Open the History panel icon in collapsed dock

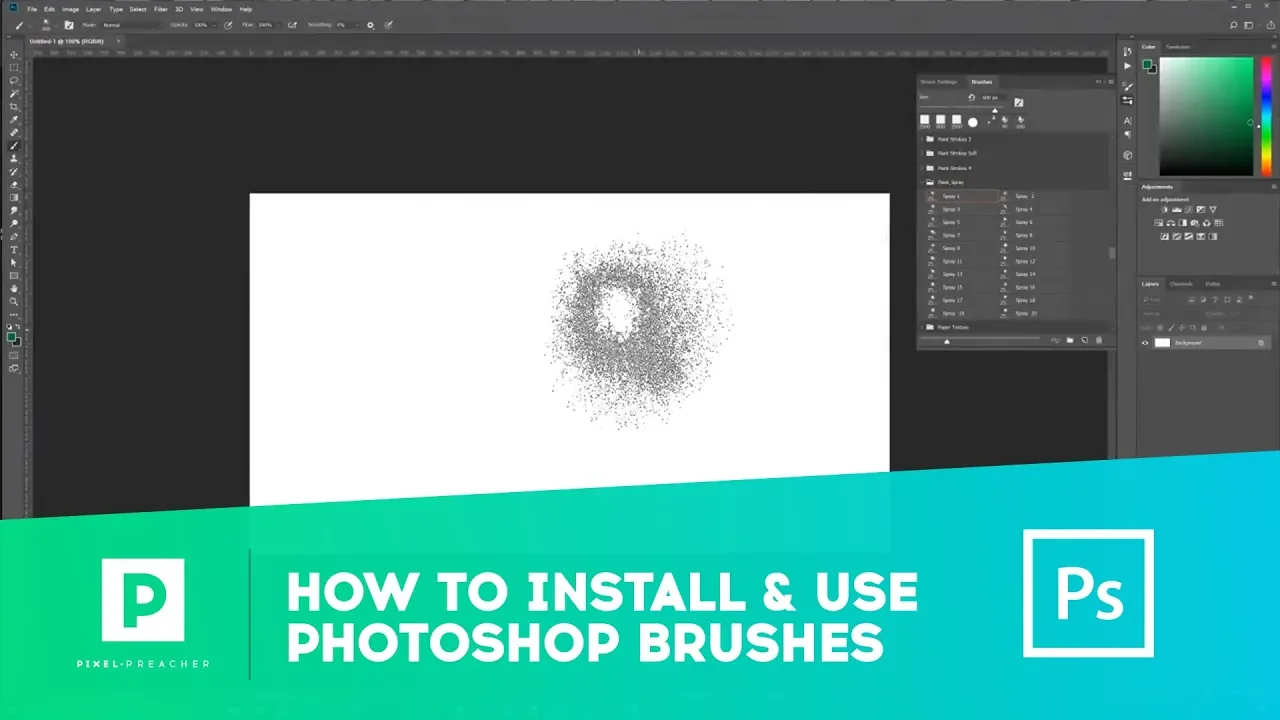[1127, 51]
